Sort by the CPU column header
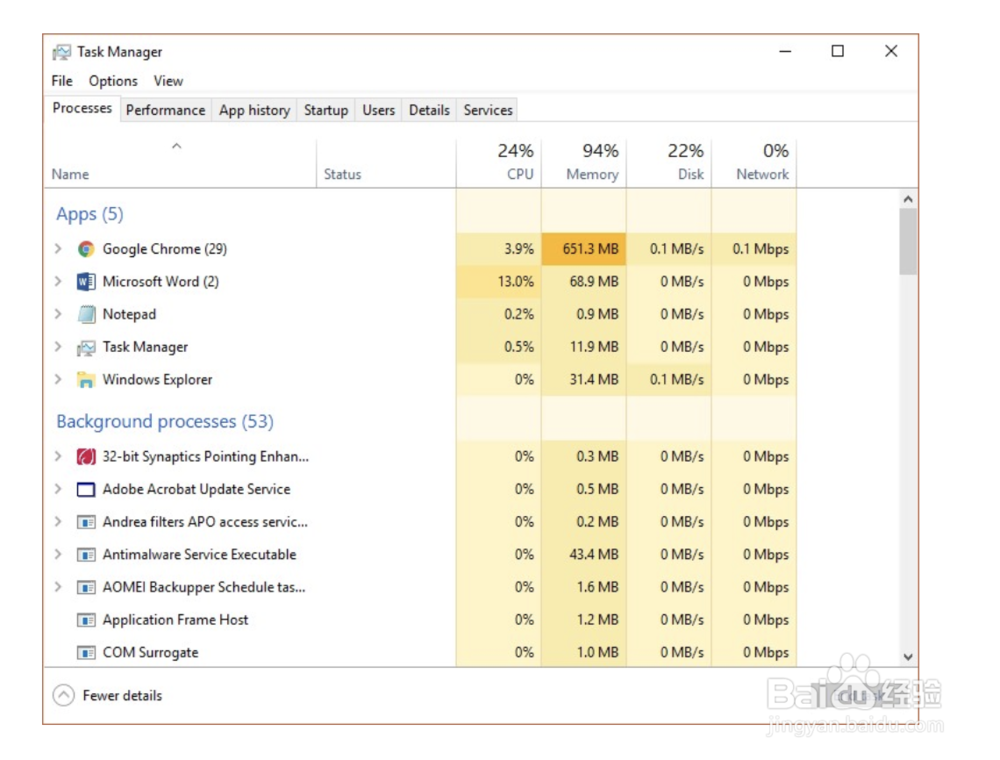Screen dimensions: 1000x760 tap(499, 163)
